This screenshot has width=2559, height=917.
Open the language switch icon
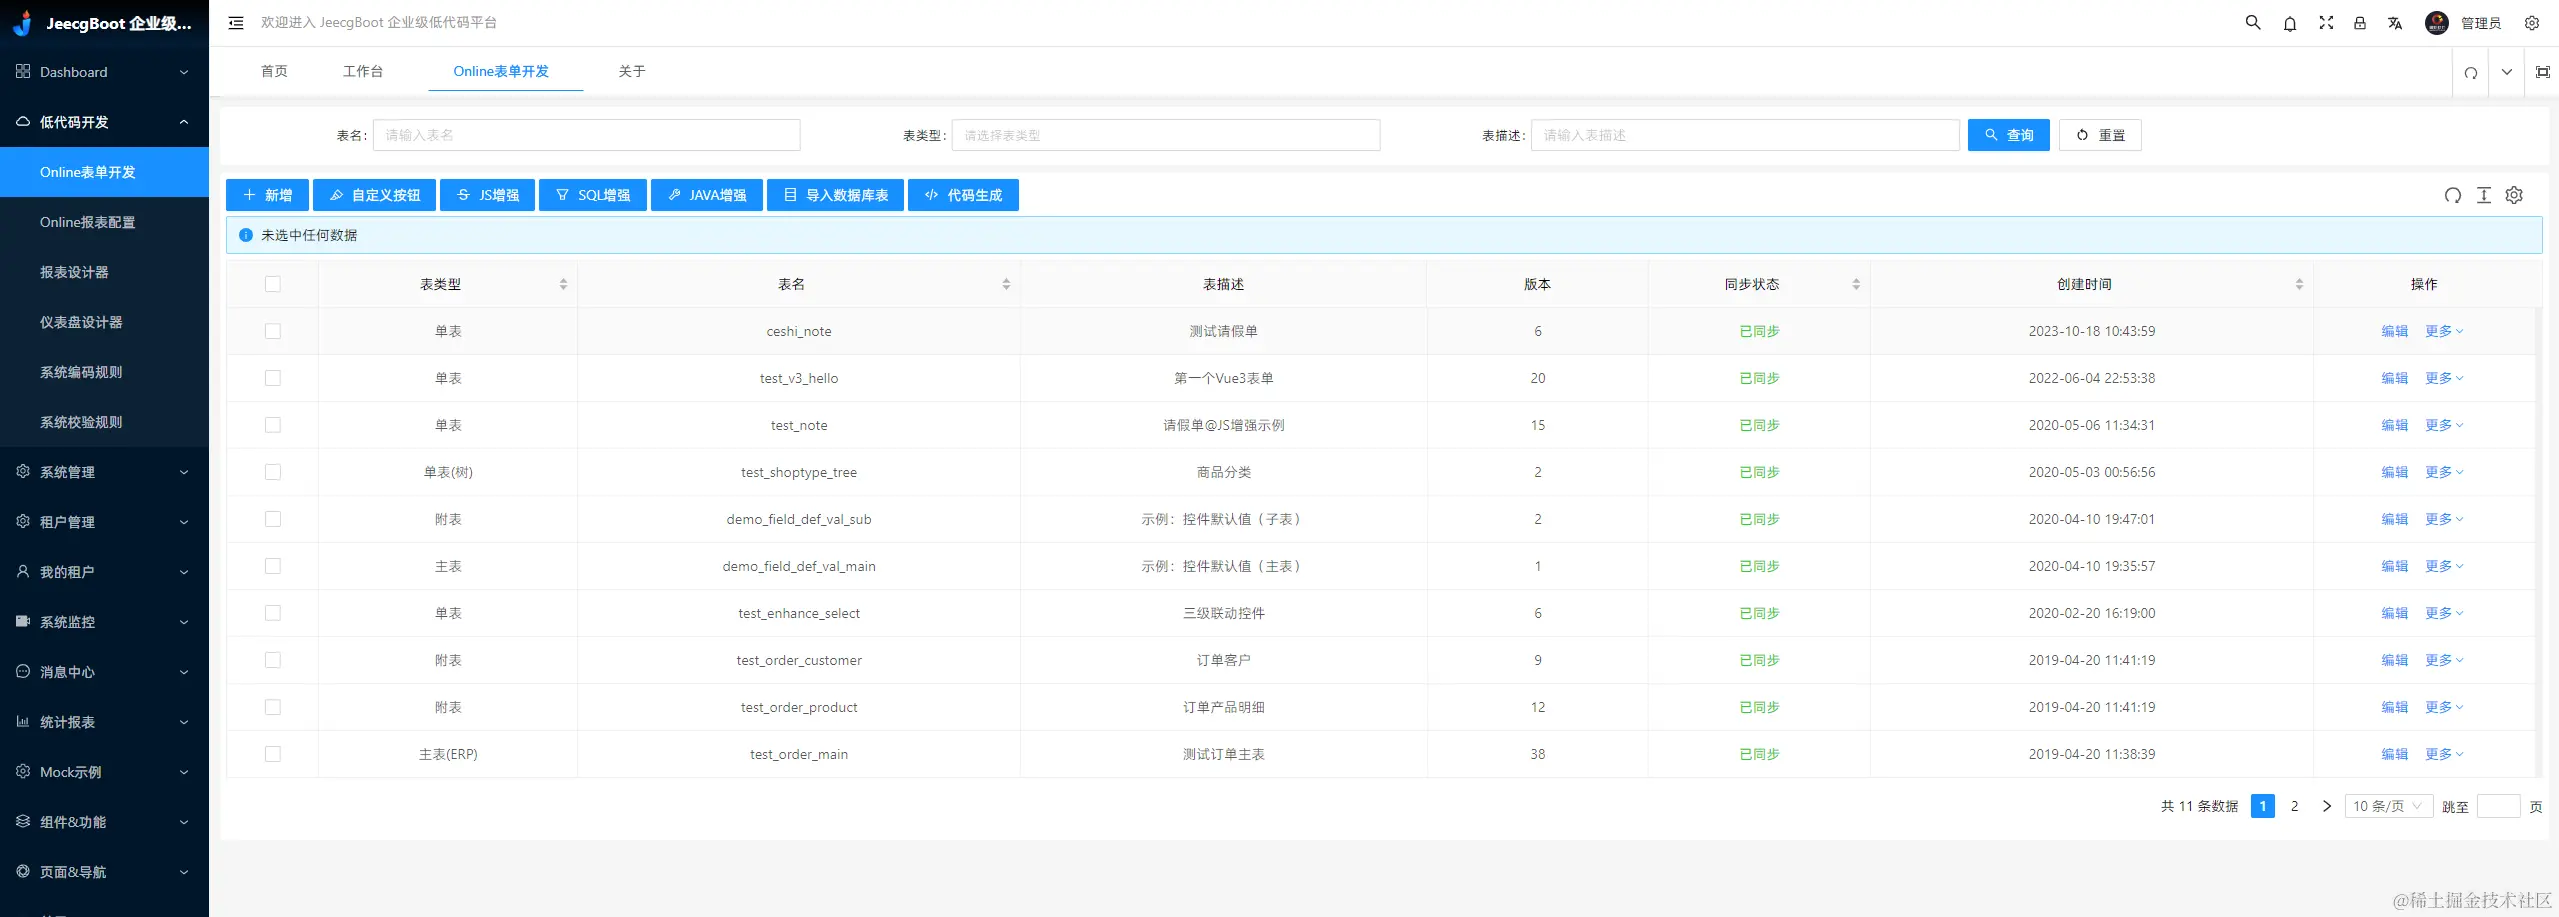pyautogui.click(x=2396, y=22)
